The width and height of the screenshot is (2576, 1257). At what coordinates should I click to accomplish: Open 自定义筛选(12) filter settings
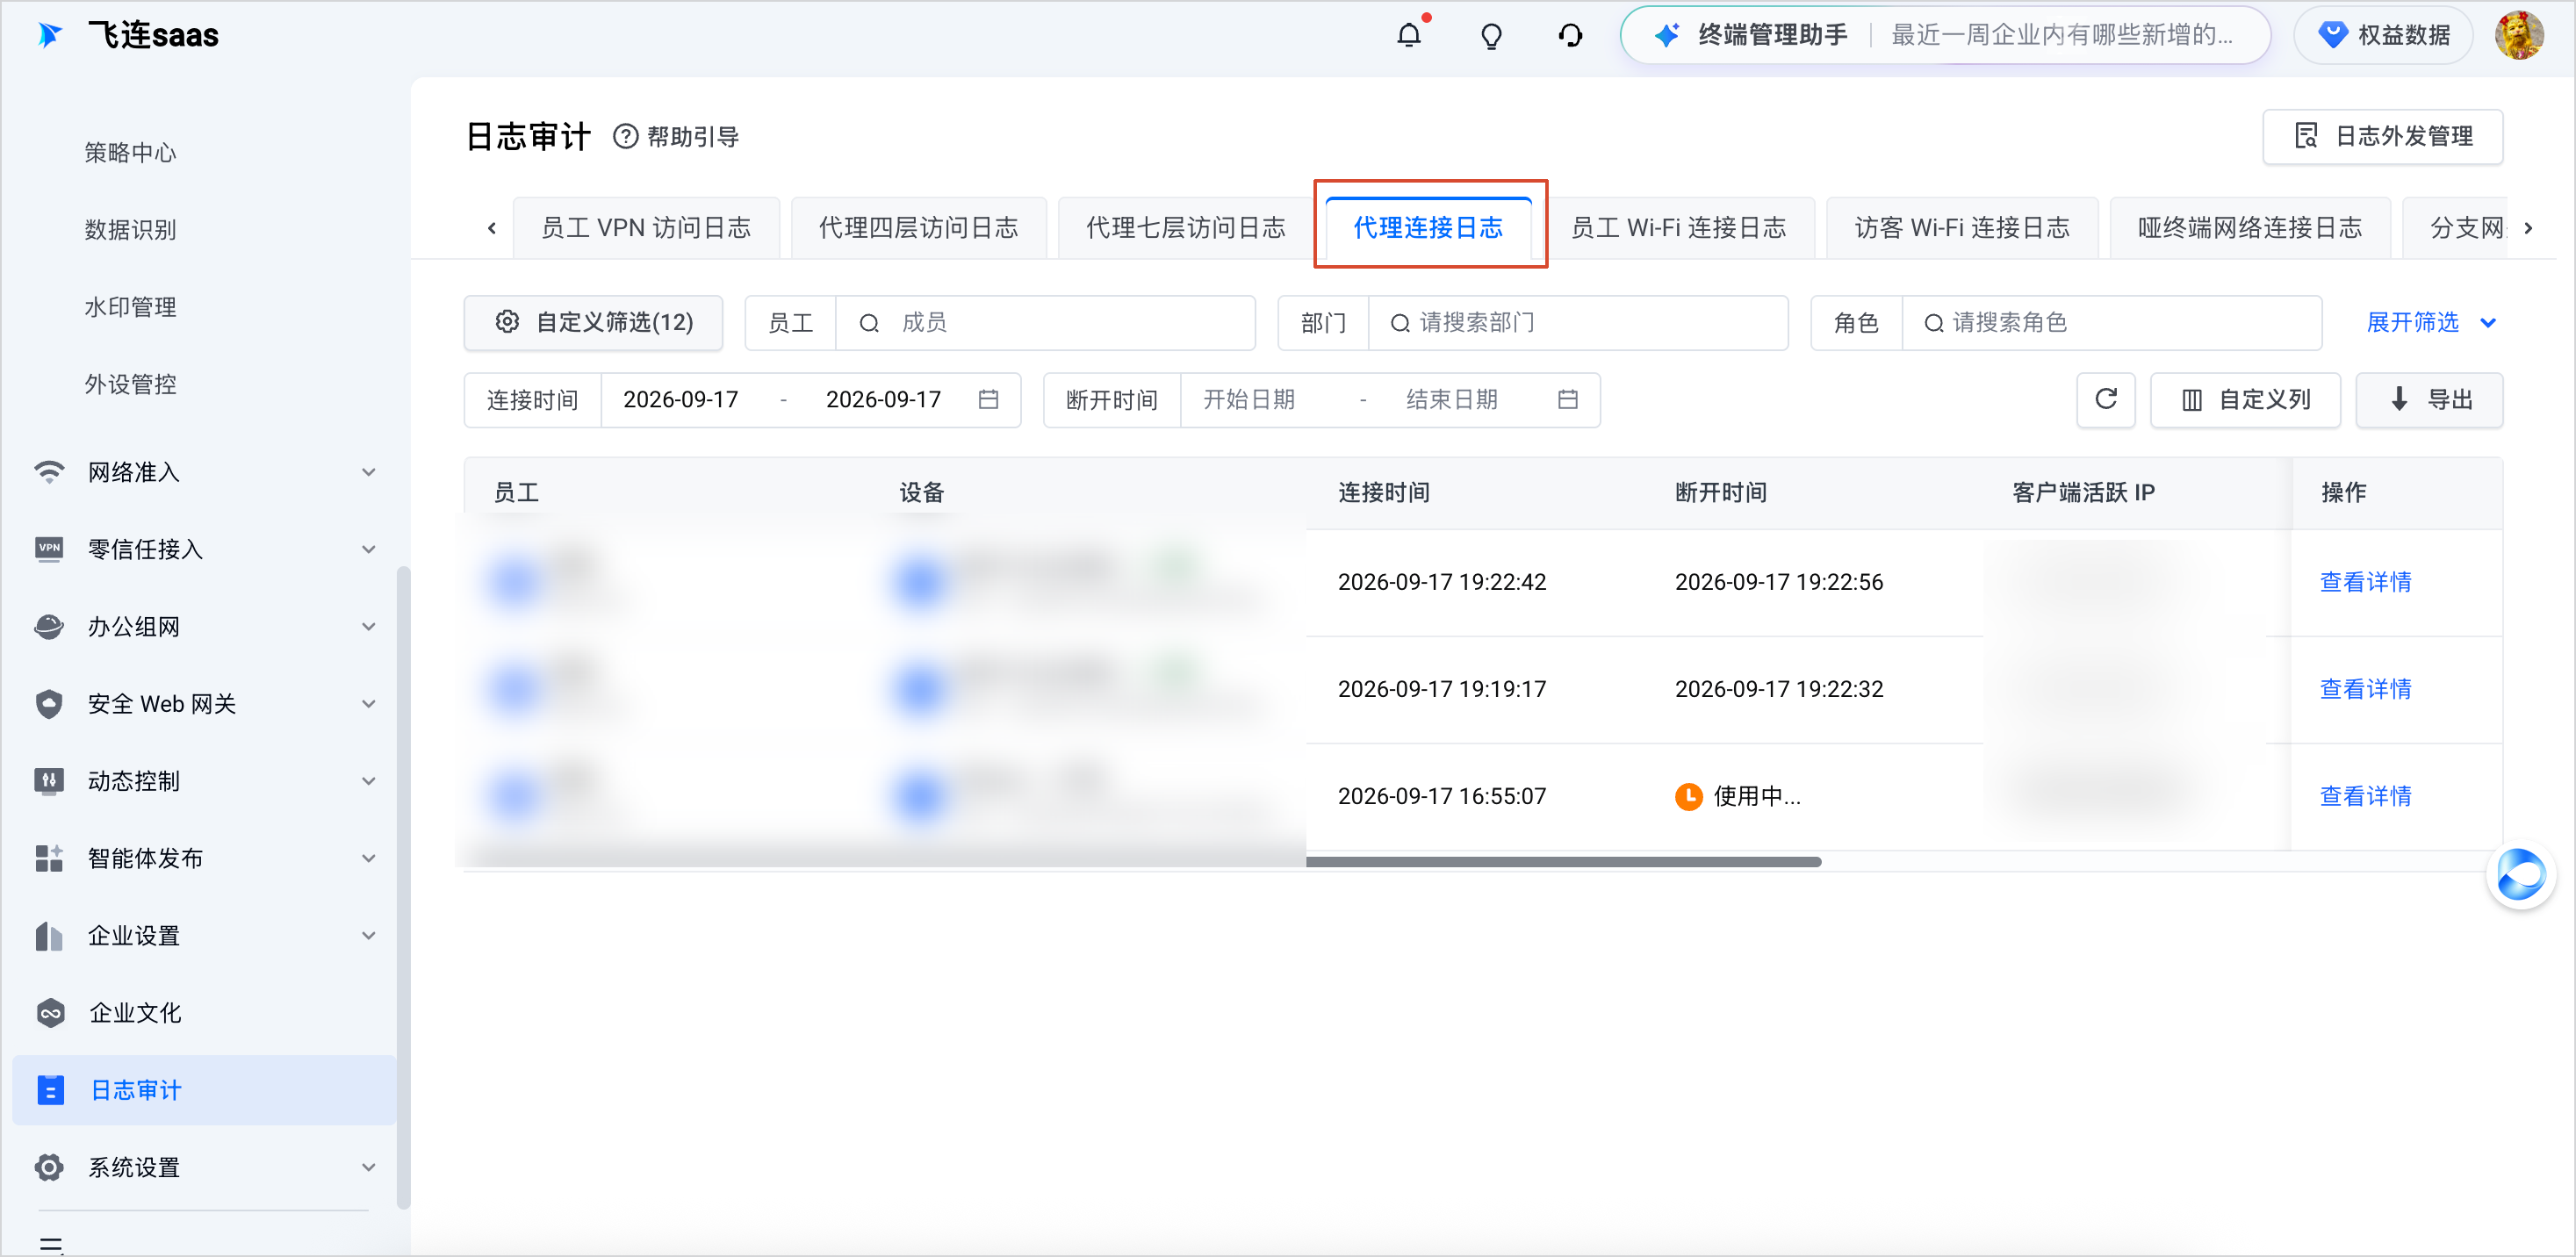[593, 322]
